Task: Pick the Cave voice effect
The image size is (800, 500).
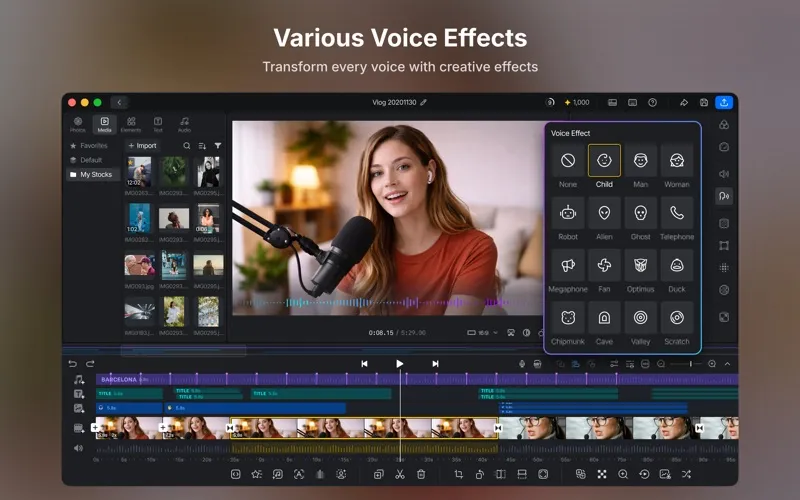Action: (604, 317)
